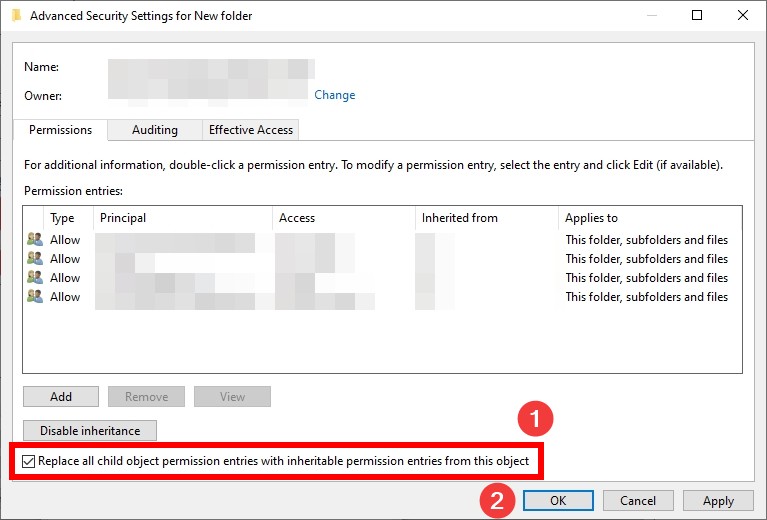Image resolution: width=767 pixels, height=520 pixels.
Task: Switch to the Auditing tab
Action: click(x=155, y=130)
